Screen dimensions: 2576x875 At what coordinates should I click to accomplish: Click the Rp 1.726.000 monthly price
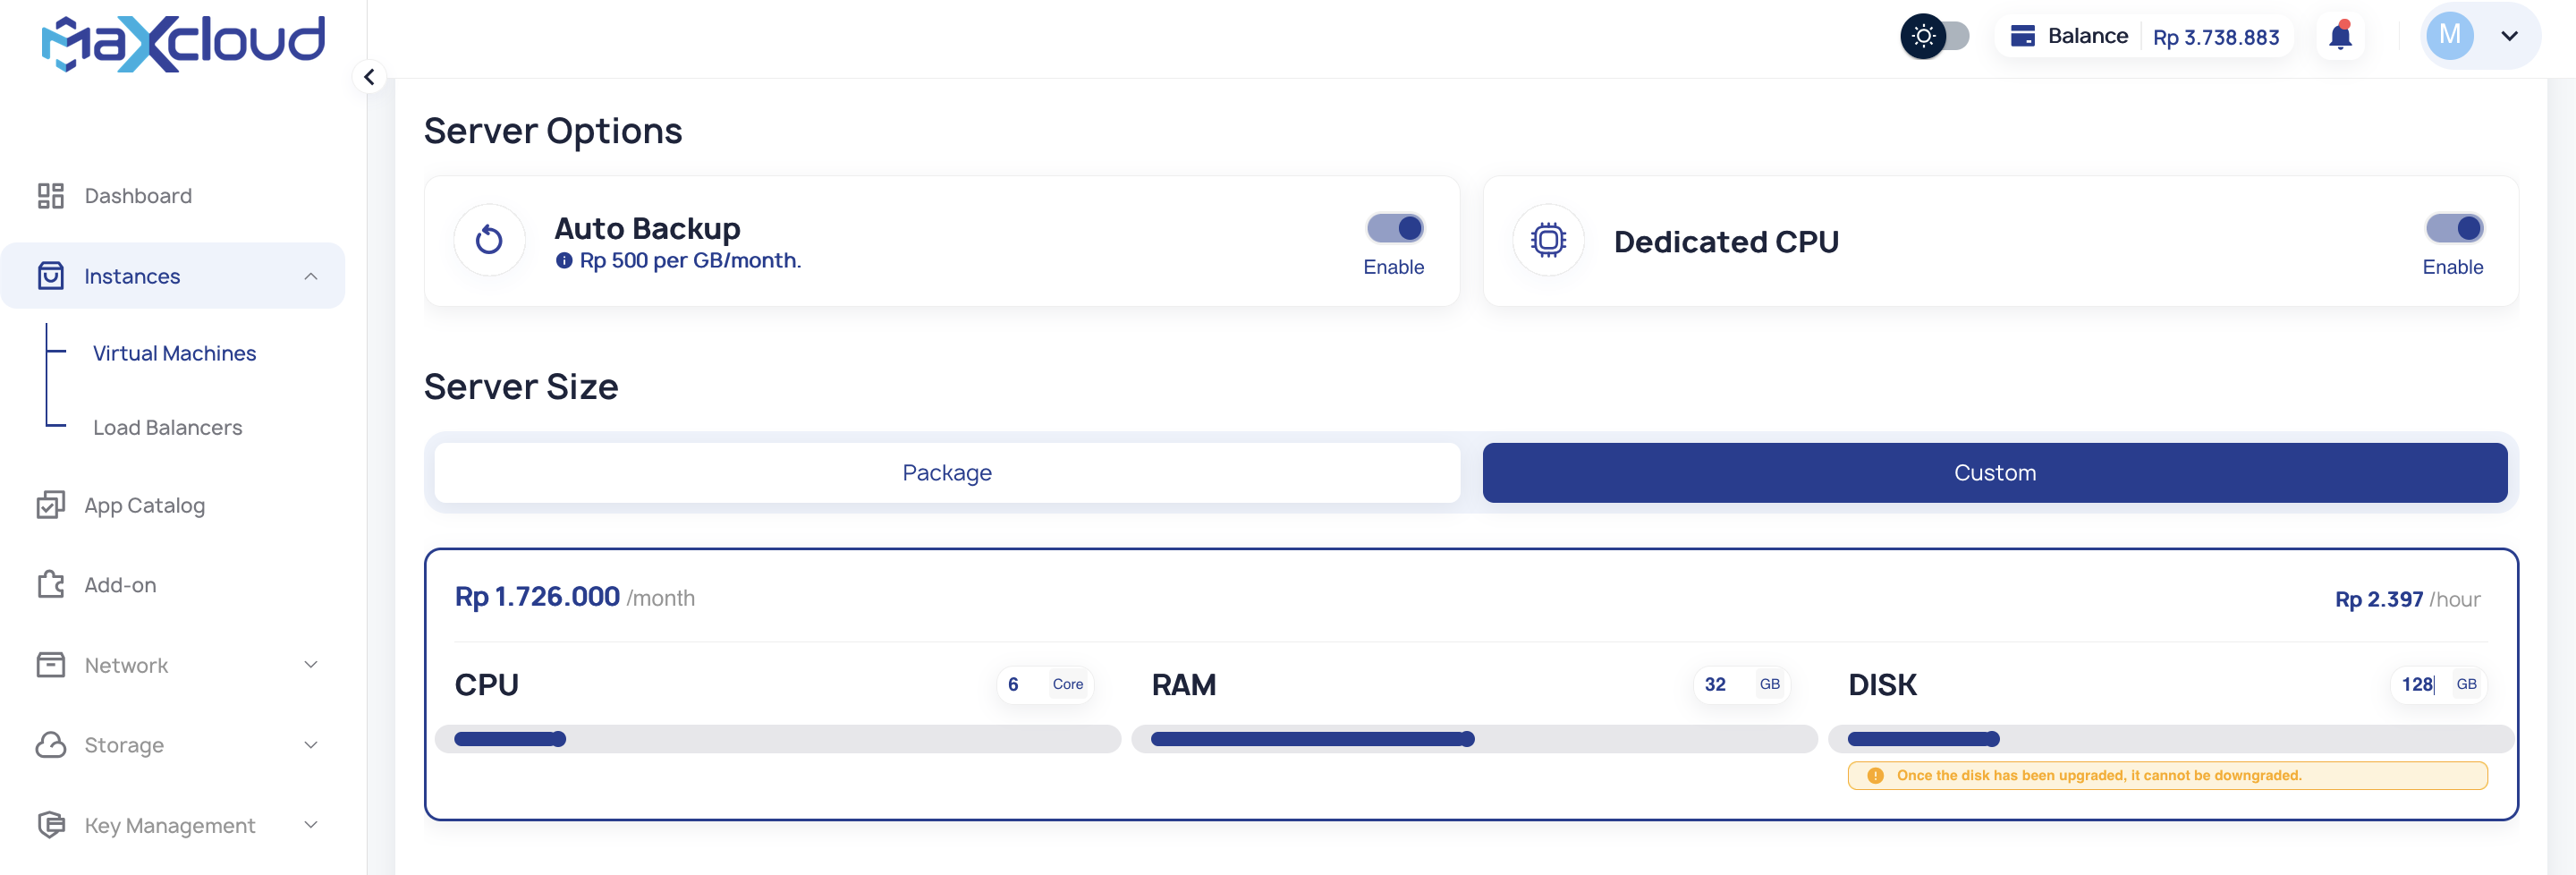pos(537,597)
